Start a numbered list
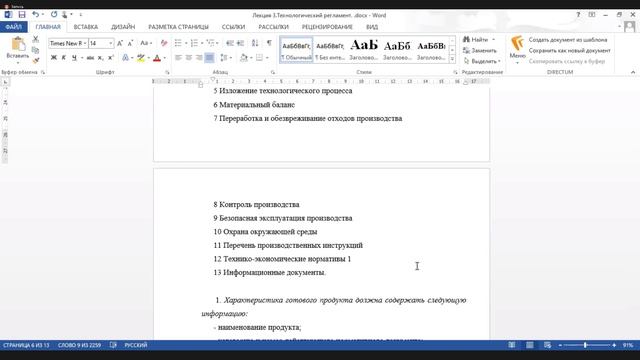This screenshot has width=640, height=360. (x=194, y=43)
